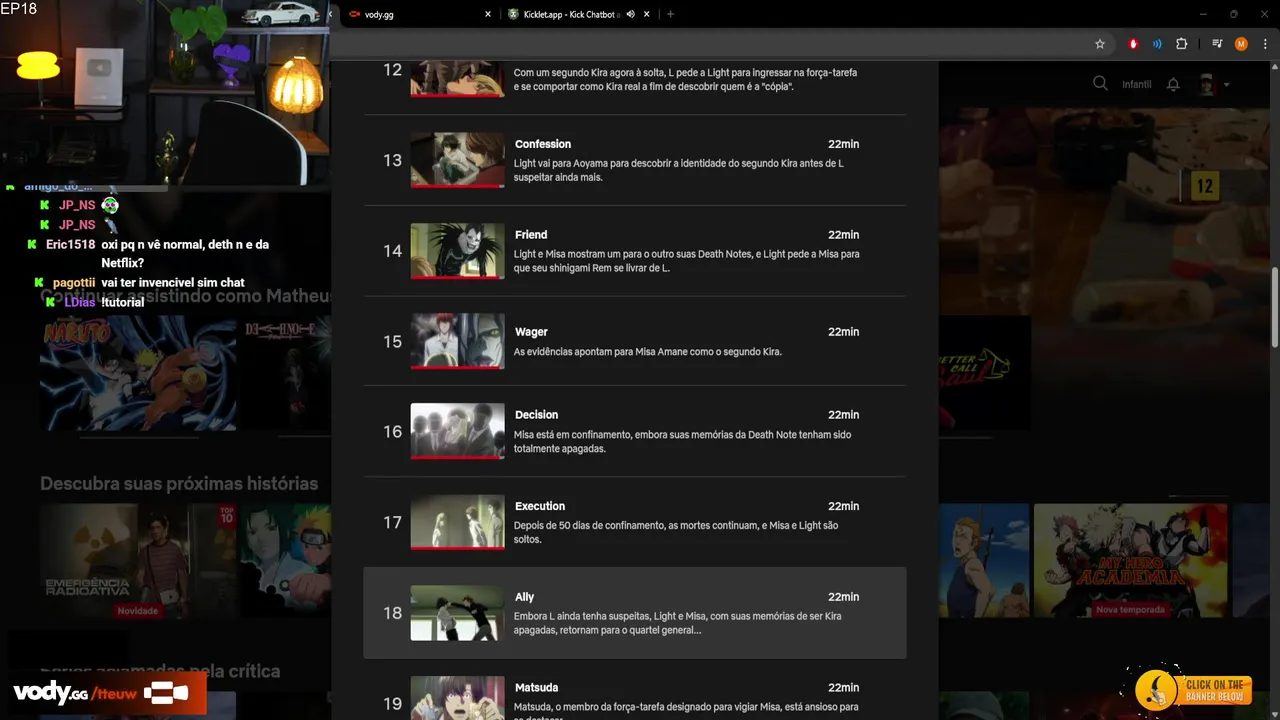Click episode number 13
Viewport: 1280px width, 720px height.
coord(392,160)
